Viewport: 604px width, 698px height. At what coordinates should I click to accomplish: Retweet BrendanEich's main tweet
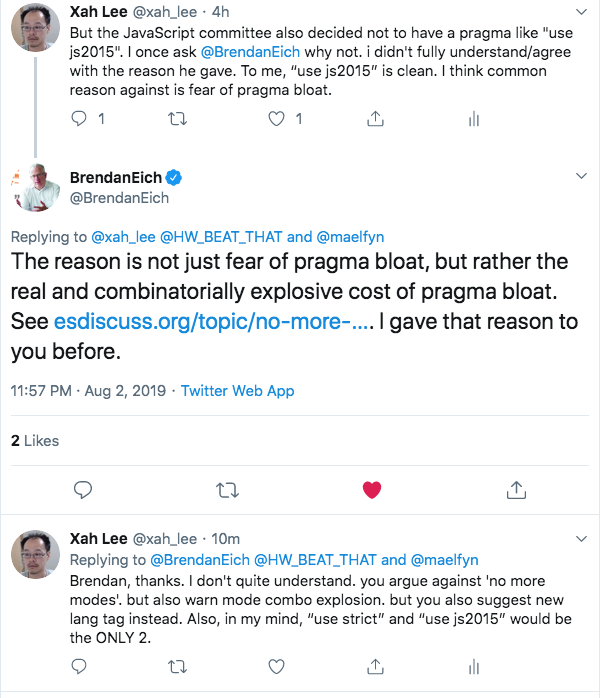coord(228,489)
